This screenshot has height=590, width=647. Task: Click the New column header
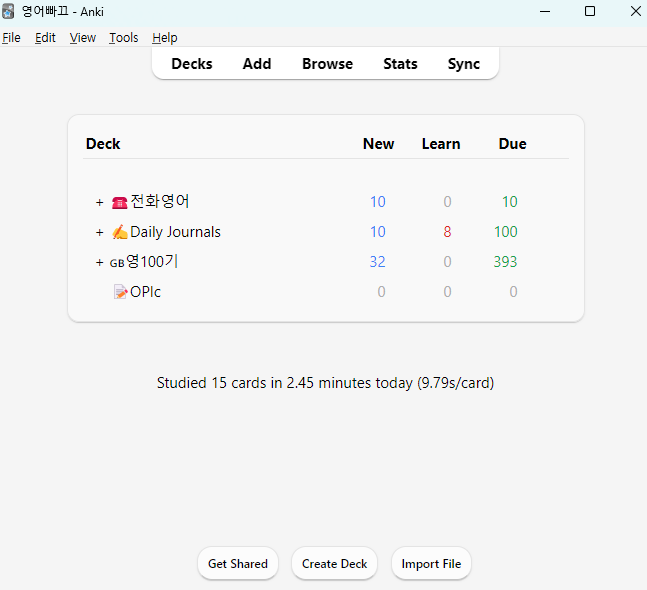(x=378, y=144)
